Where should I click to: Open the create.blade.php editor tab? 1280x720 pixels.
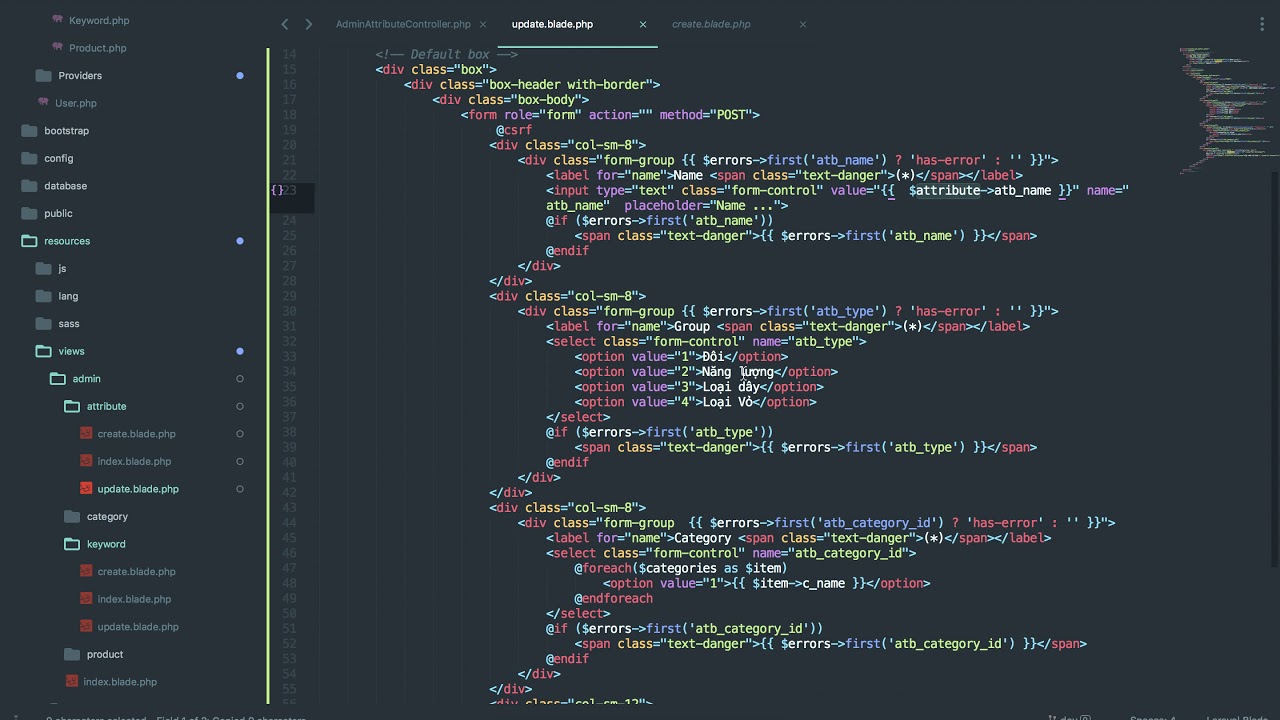pyautogui.click(x=711, y=24)
